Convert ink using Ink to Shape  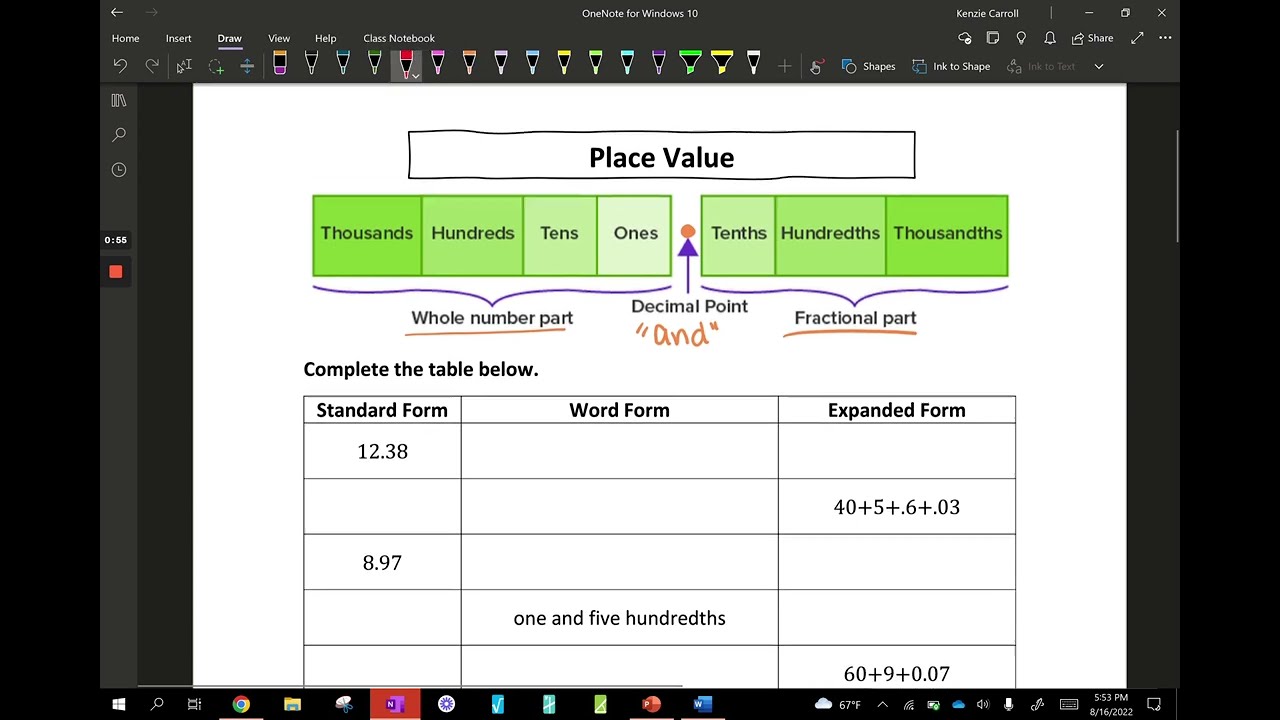click(951, 66)
